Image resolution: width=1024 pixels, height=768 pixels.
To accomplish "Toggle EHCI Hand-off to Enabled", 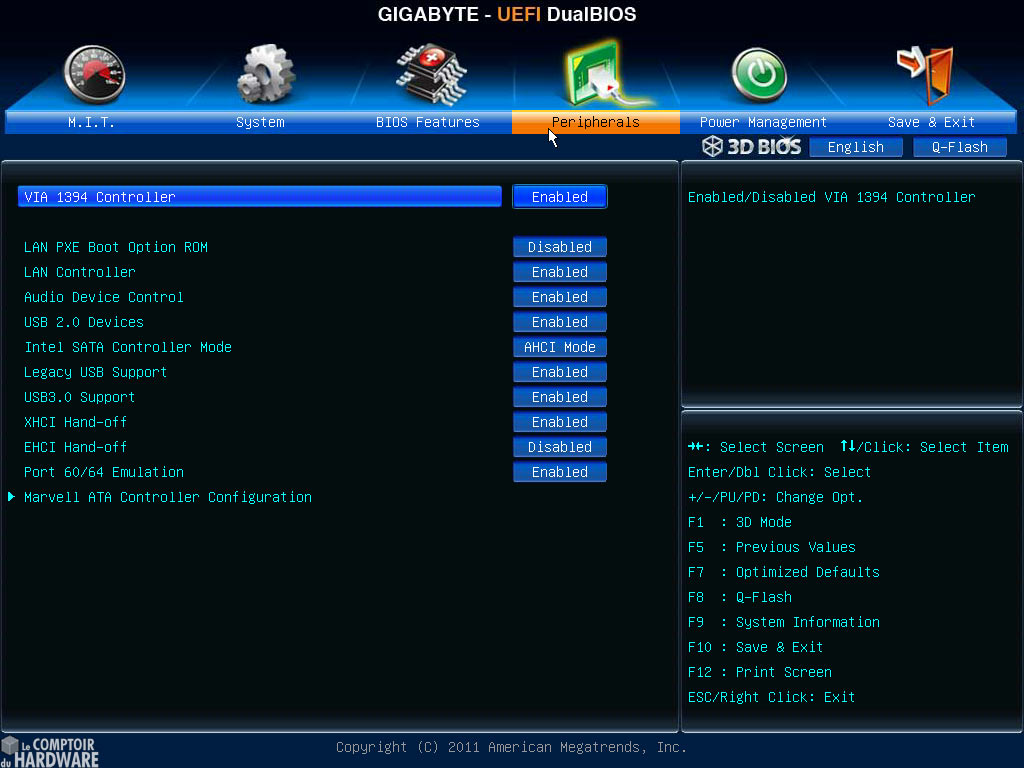I will pos(559,446).
